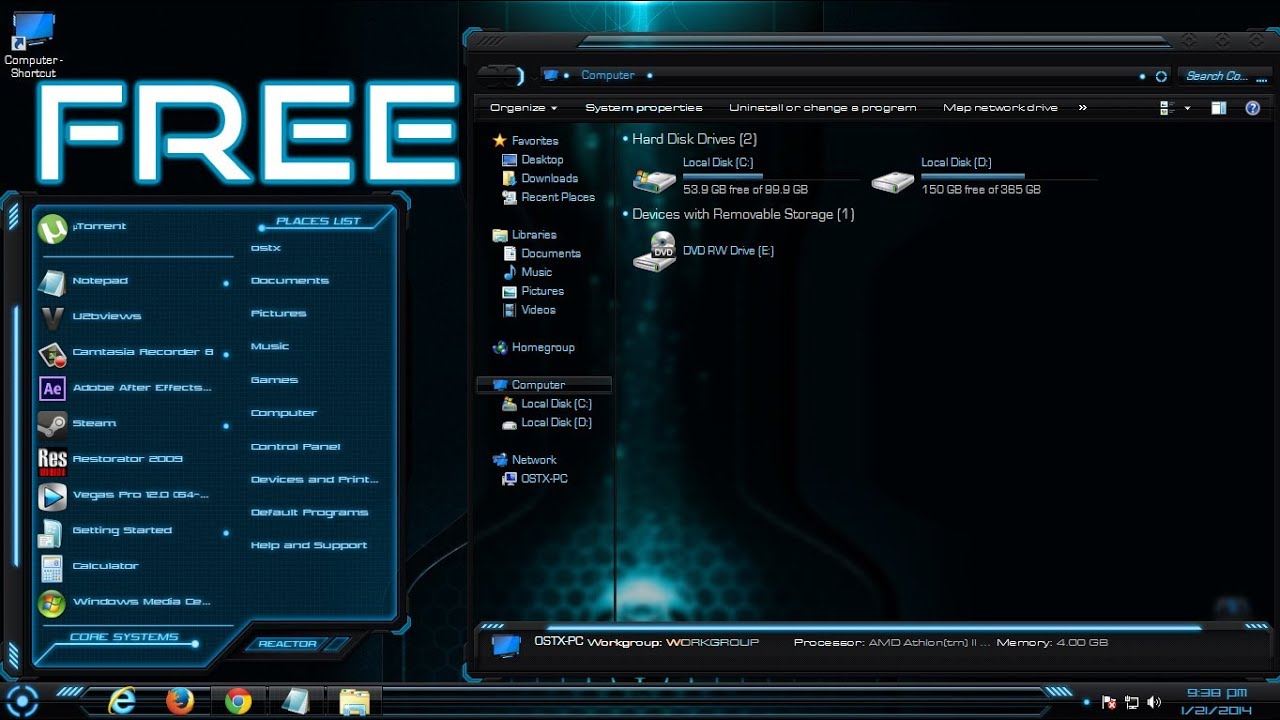Open the Organize dropdown menu
The image size is (1280, 720).
click(523, 108)
